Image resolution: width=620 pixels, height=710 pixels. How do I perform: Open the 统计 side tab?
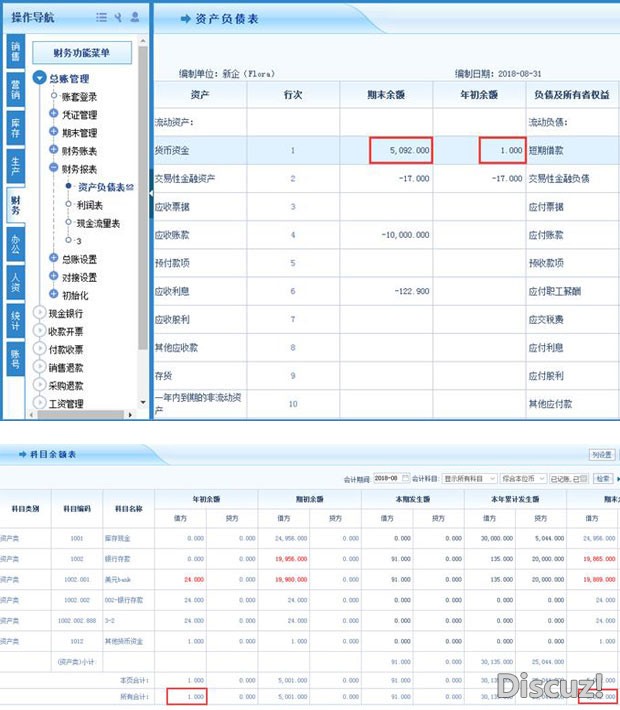15,321
